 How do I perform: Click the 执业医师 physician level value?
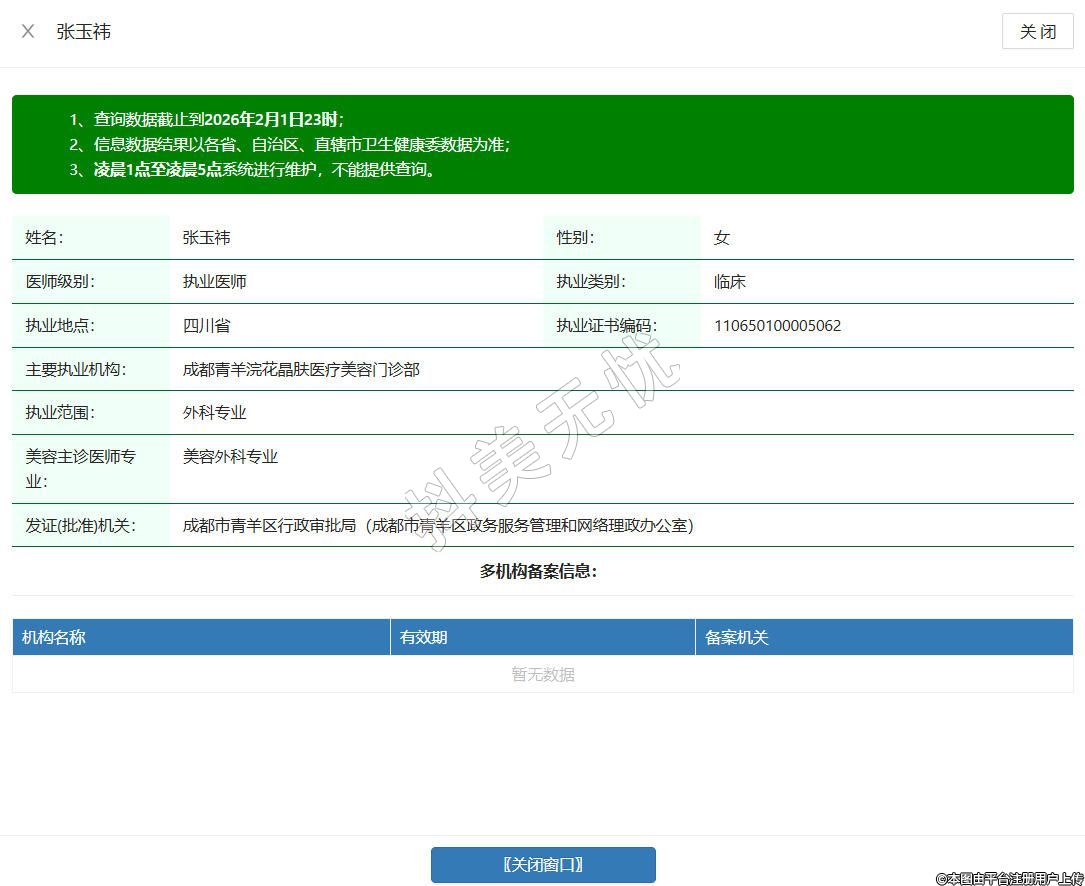(214, 281)
